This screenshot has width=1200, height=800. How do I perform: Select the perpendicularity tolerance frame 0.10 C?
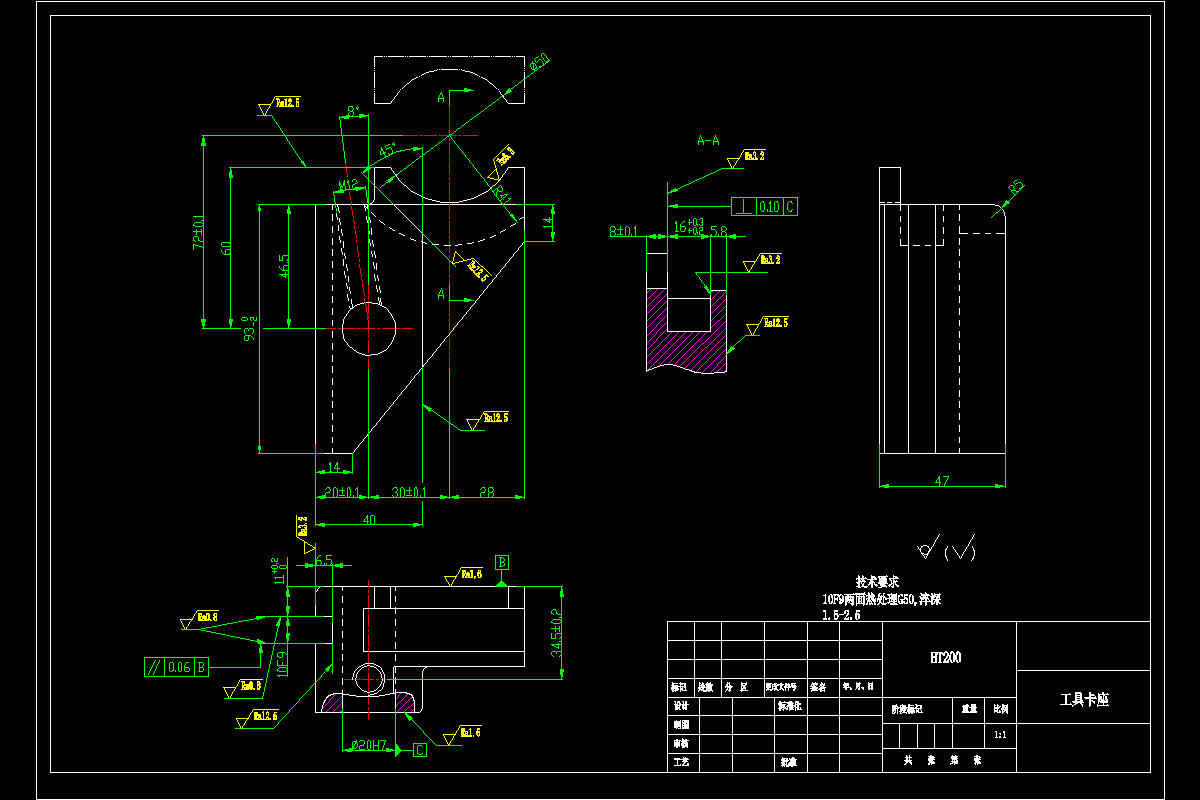763,205
